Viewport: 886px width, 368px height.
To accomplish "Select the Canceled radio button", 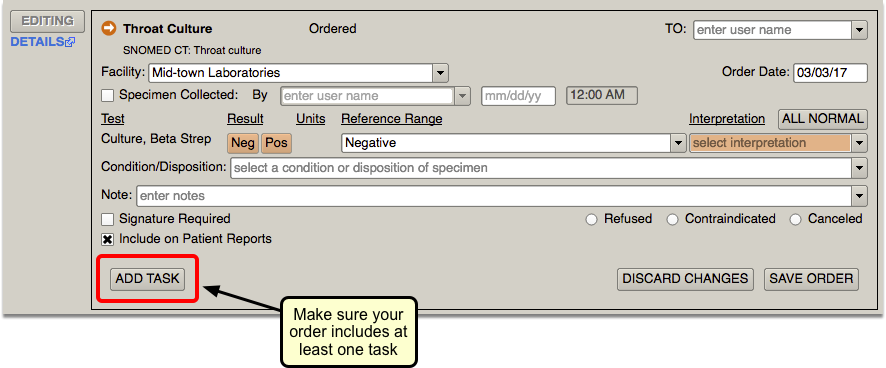I will pos(795,219).
